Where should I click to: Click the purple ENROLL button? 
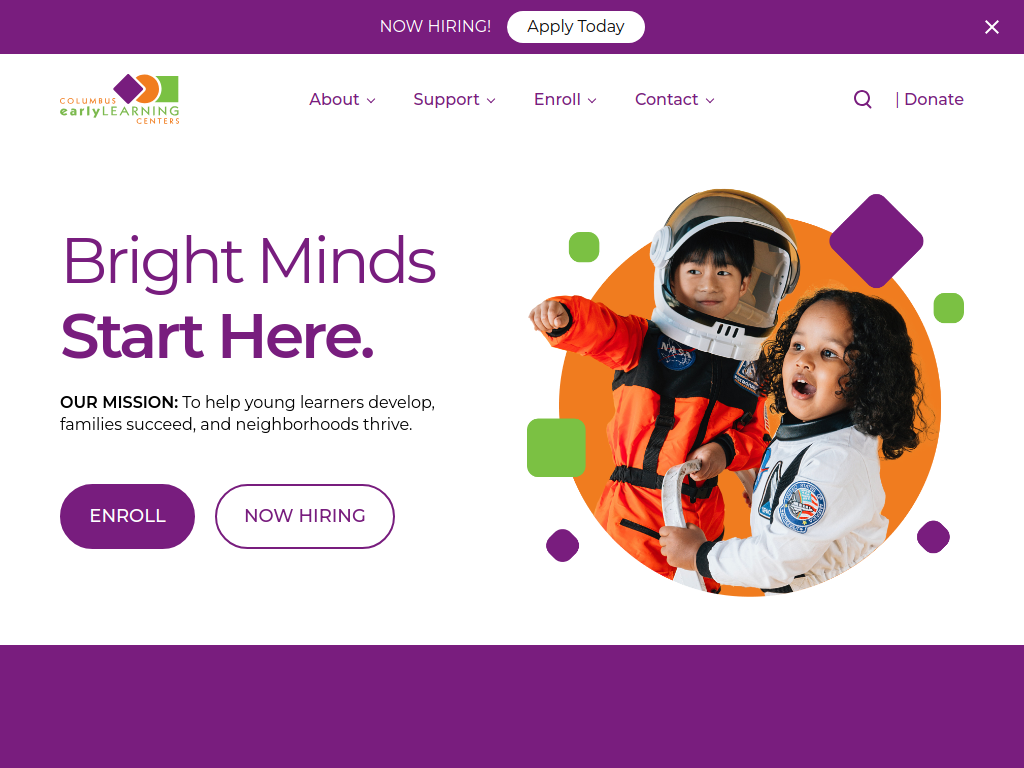click(x=127, y=516)
